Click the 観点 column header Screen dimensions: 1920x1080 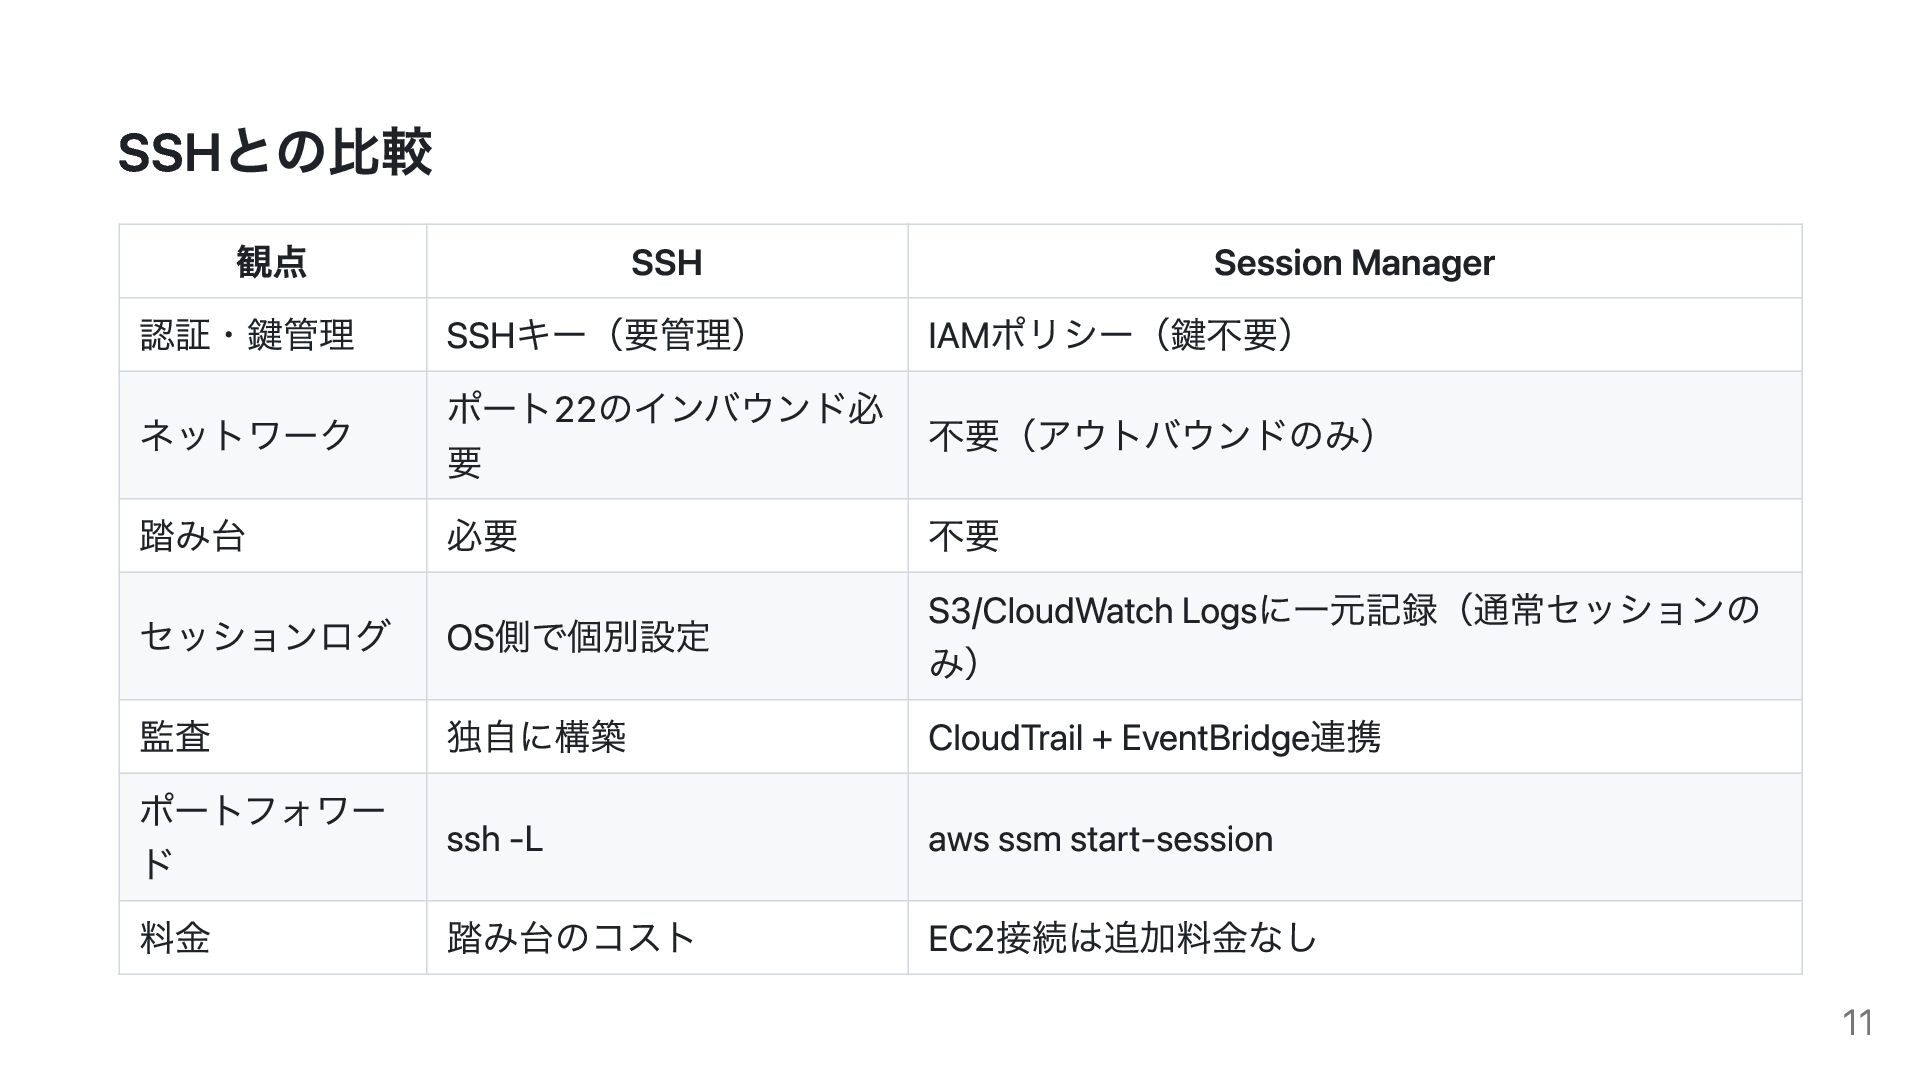(x=271, y=262)
